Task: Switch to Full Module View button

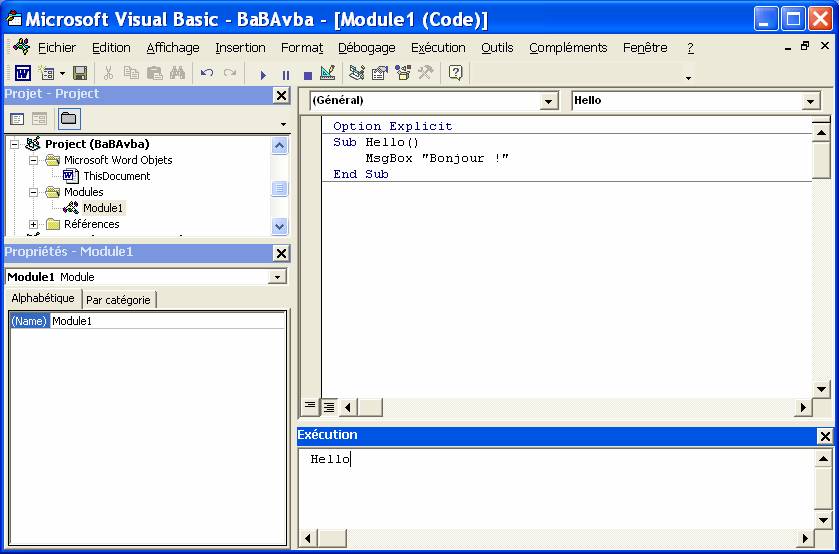Action: coord(328,407)
